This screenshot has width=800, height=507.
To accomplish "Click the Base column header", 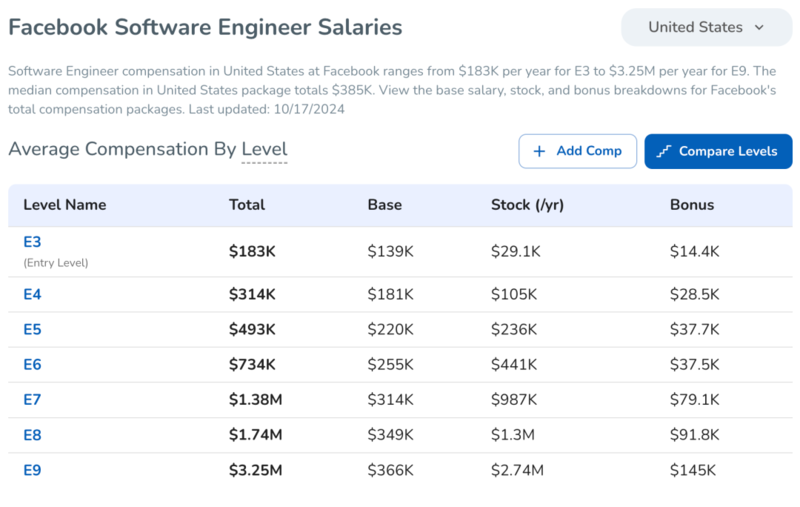I will 385,205.
